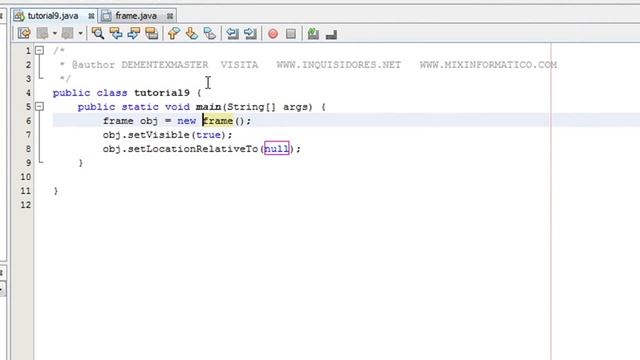This screenshot has width=640, height=360.
Task: Close the frame.java tab
Action: [x=170, y=16]
